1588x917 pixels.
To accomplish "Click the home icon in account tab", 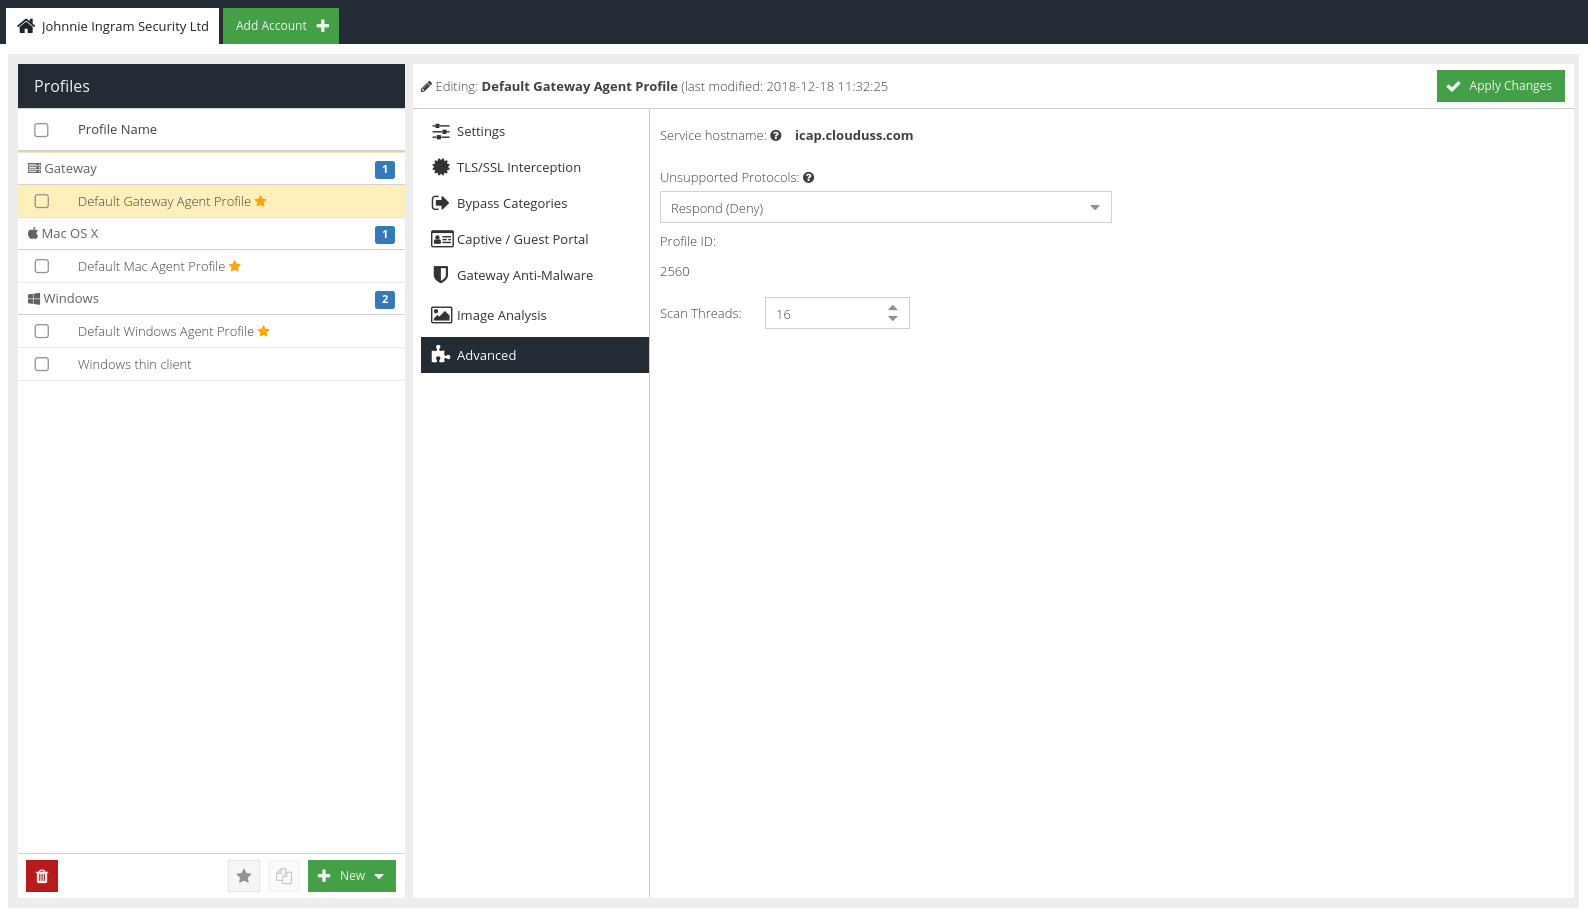I will 26,26.
